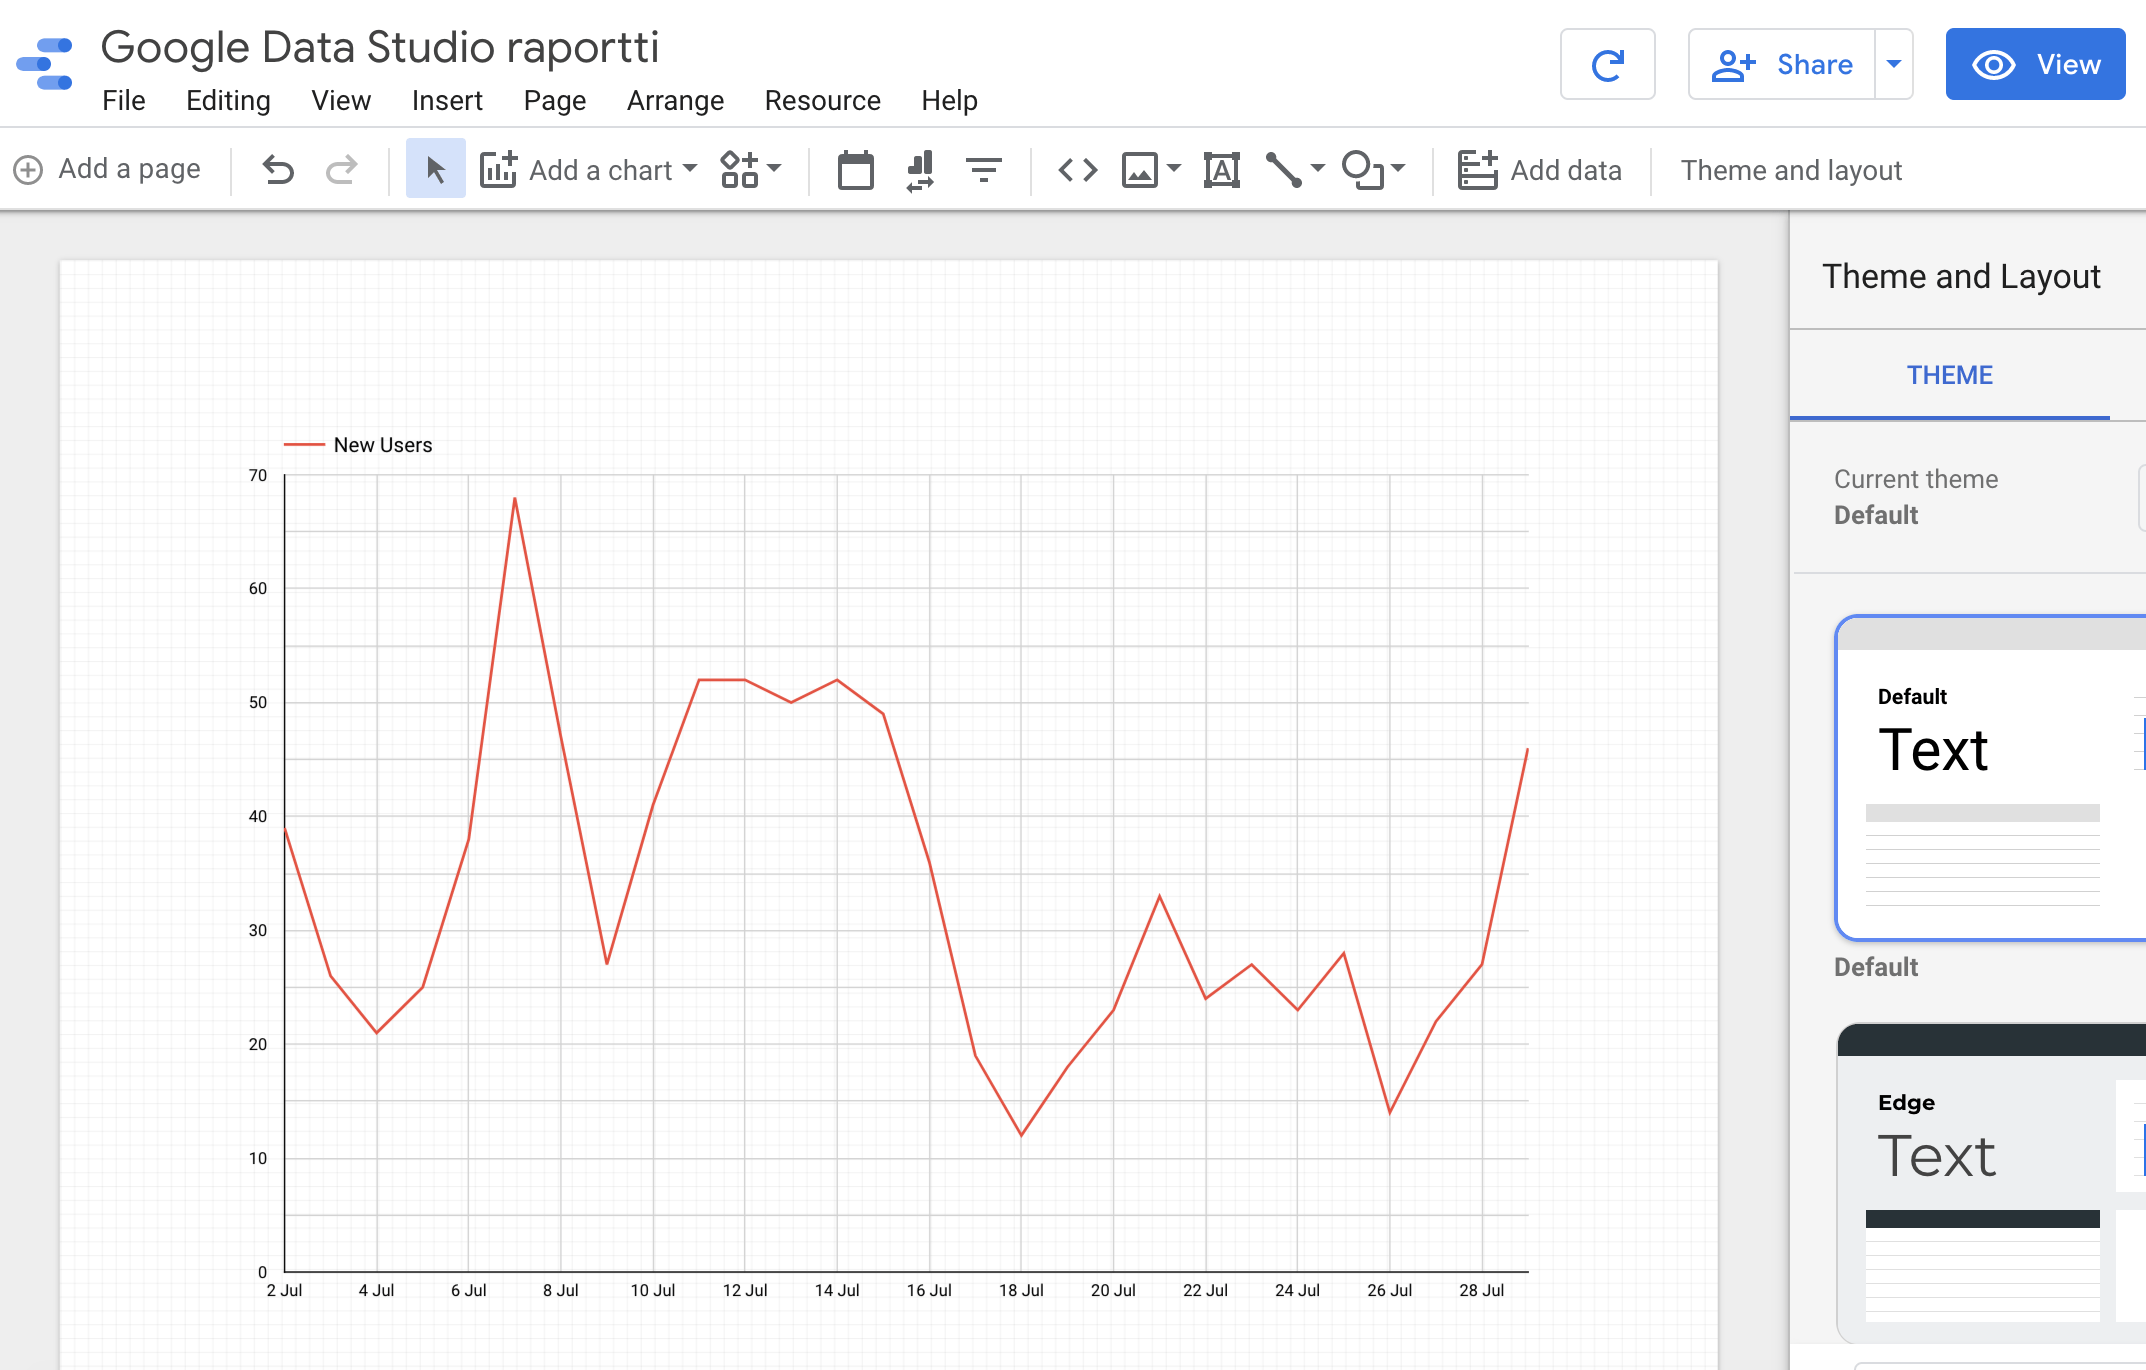
Task: Switch to the THEME tab
Action: click(1949, 375)
